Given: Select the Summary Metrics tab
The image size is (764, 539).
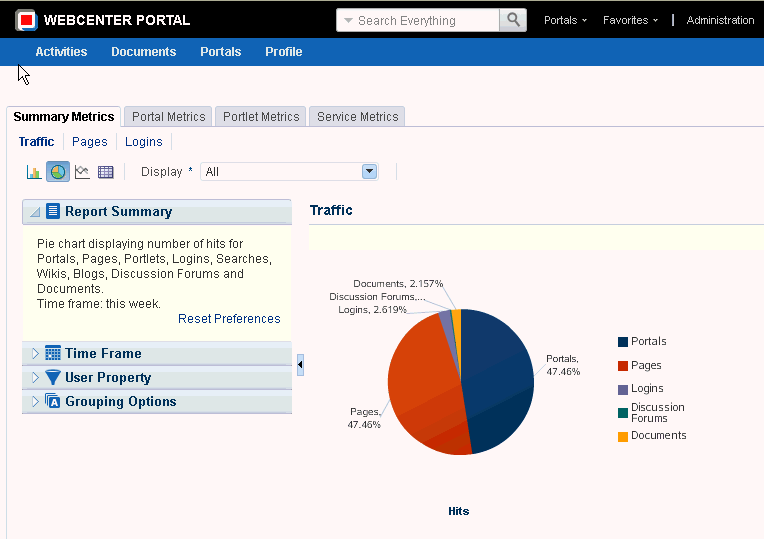Looking at the screenshot, I should point(64,116).
